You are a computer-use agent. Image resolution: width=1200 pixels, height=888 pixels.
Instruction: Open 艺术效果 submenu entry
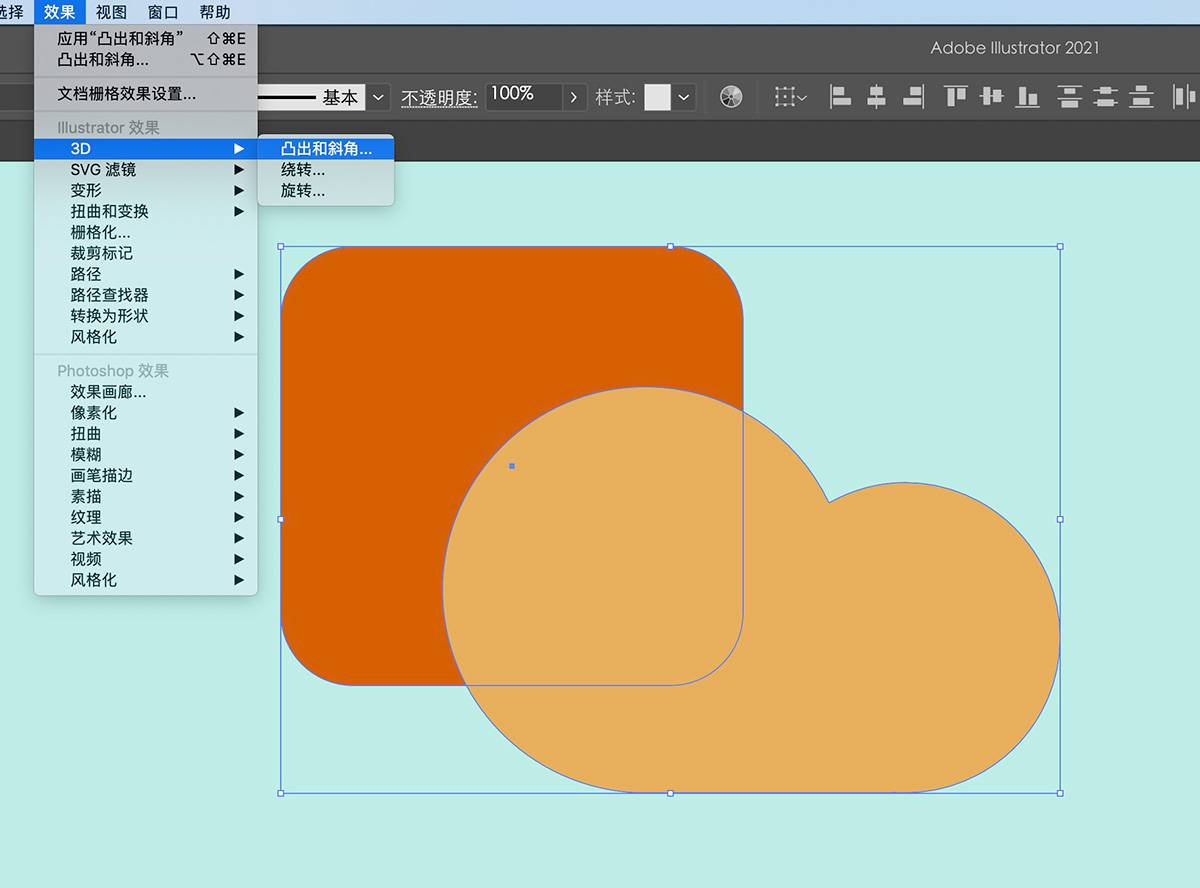tap(146, 538)
